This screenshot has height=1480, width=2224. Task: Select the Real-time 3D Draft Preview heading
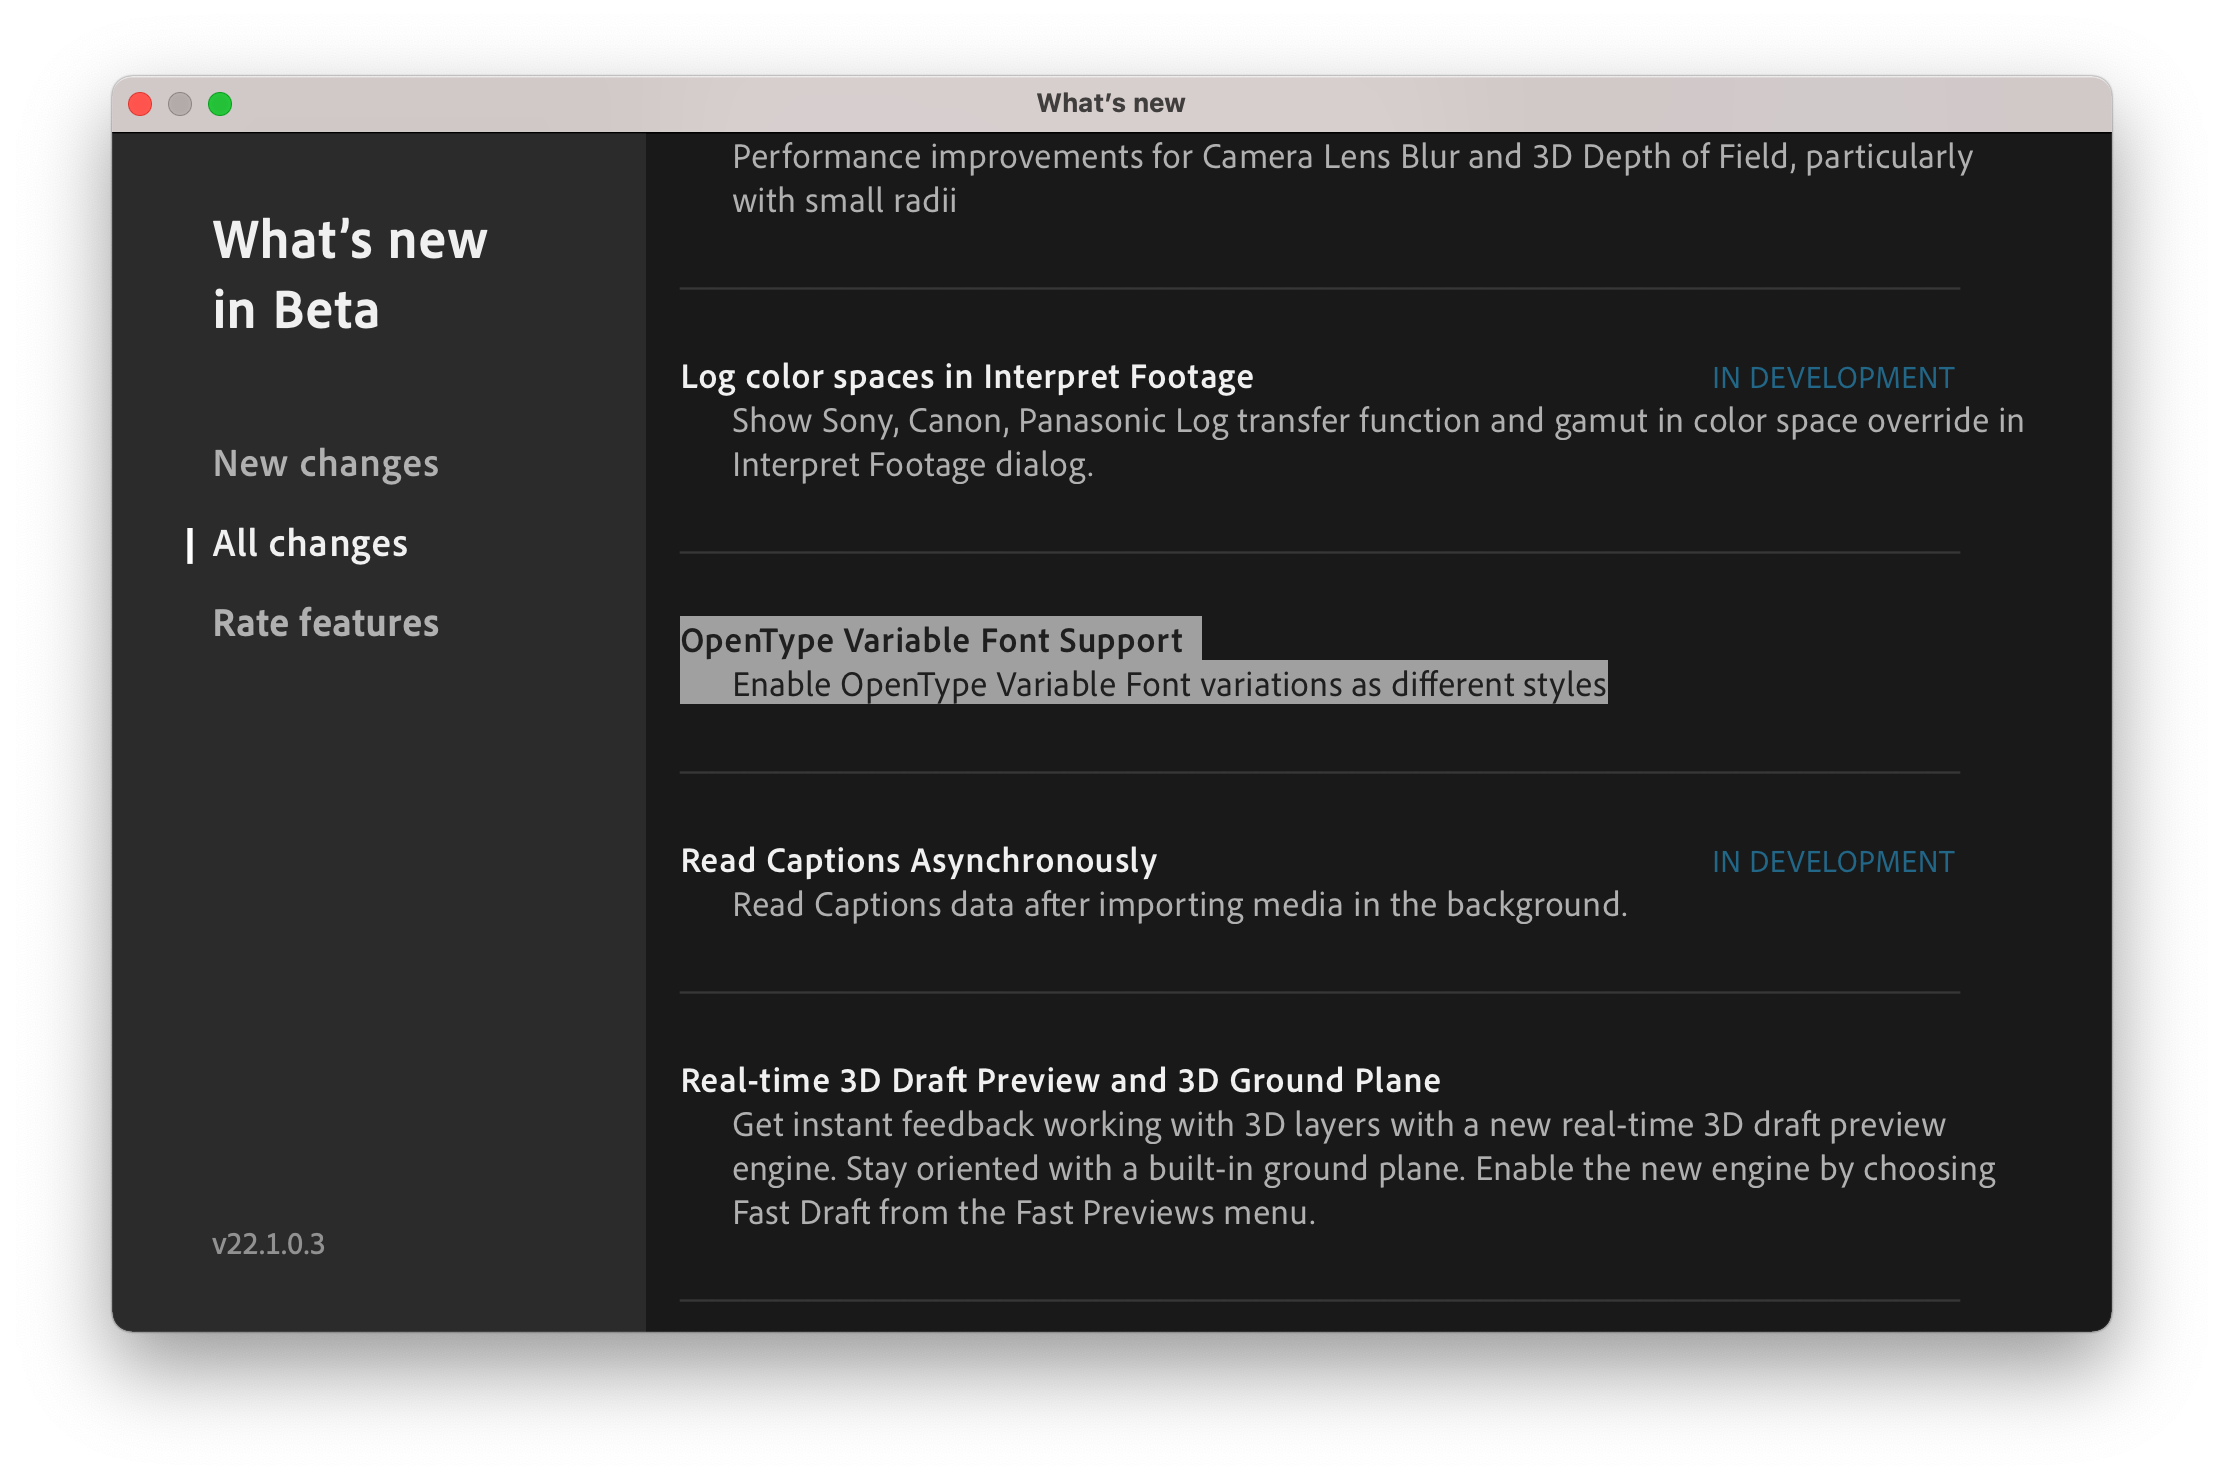1060,1080
